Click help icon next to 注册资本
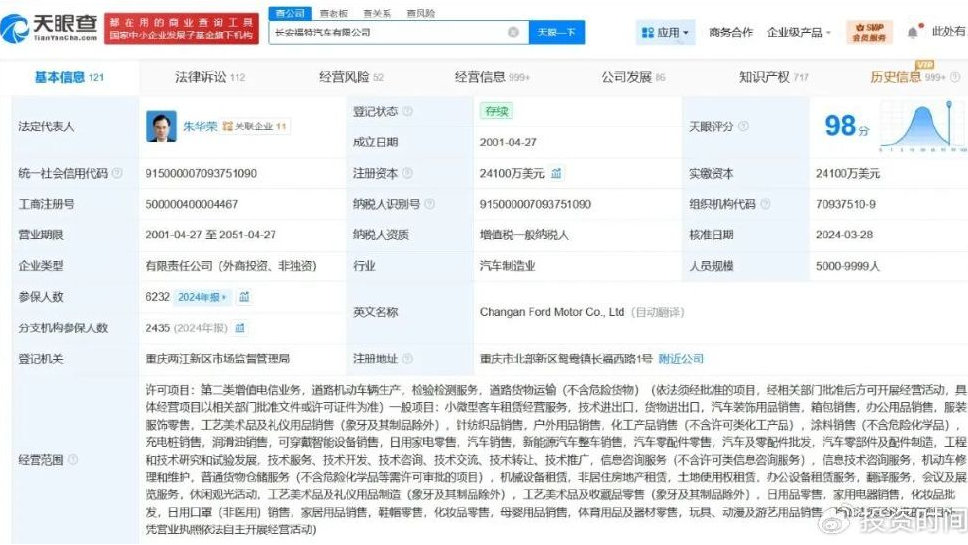This screenshot has height=545, width=968. pyautogui.click(x=407, y=173)
